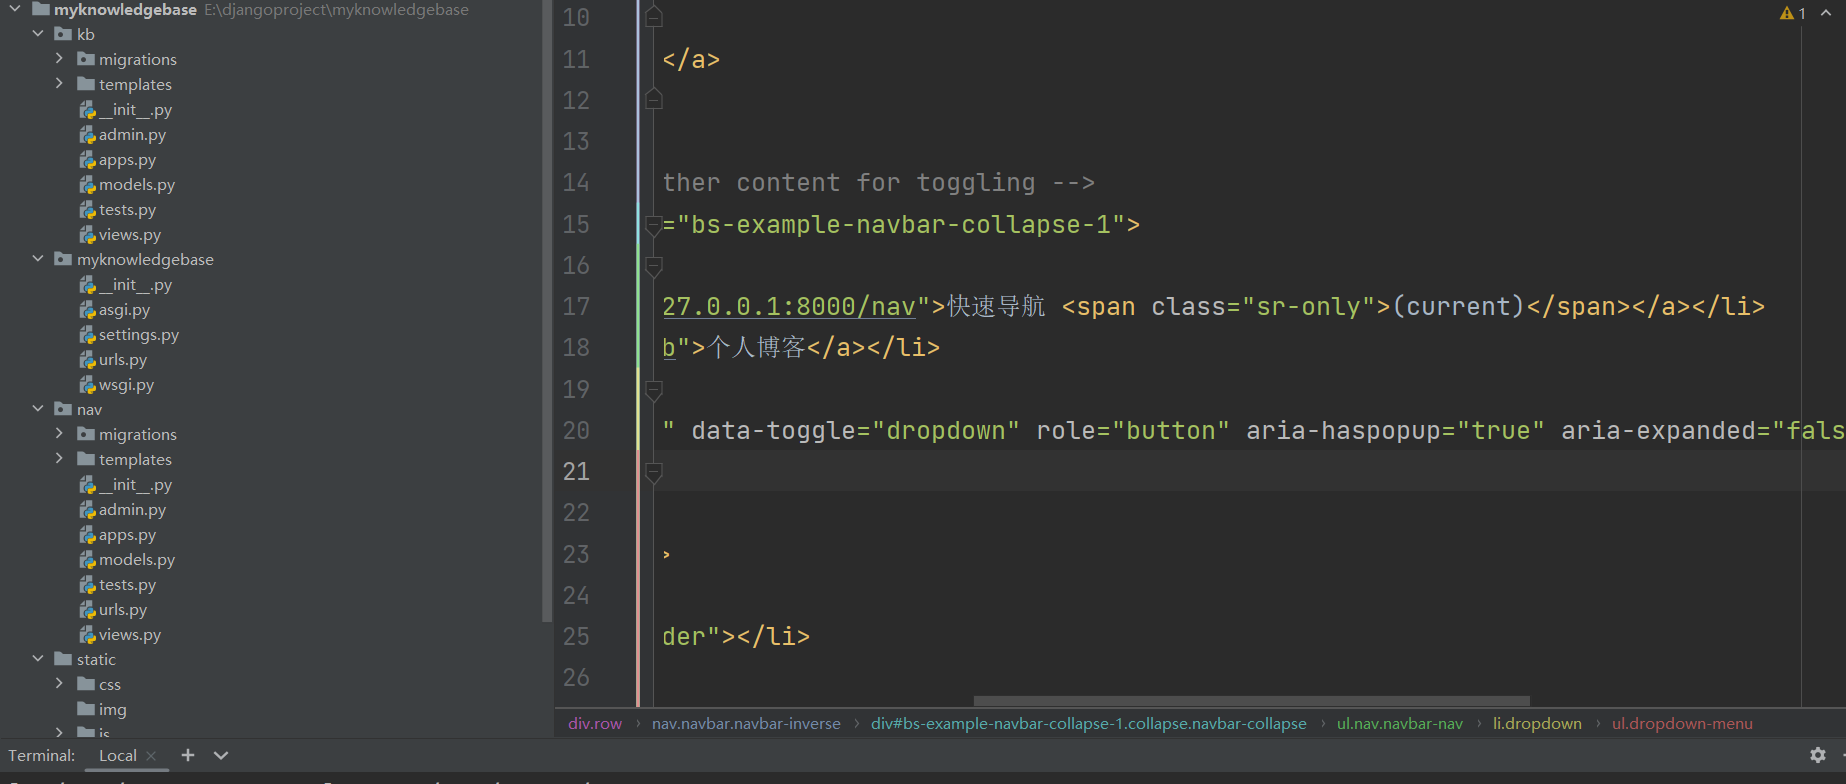Expand the templates folder under nav

tap(59, 459)
